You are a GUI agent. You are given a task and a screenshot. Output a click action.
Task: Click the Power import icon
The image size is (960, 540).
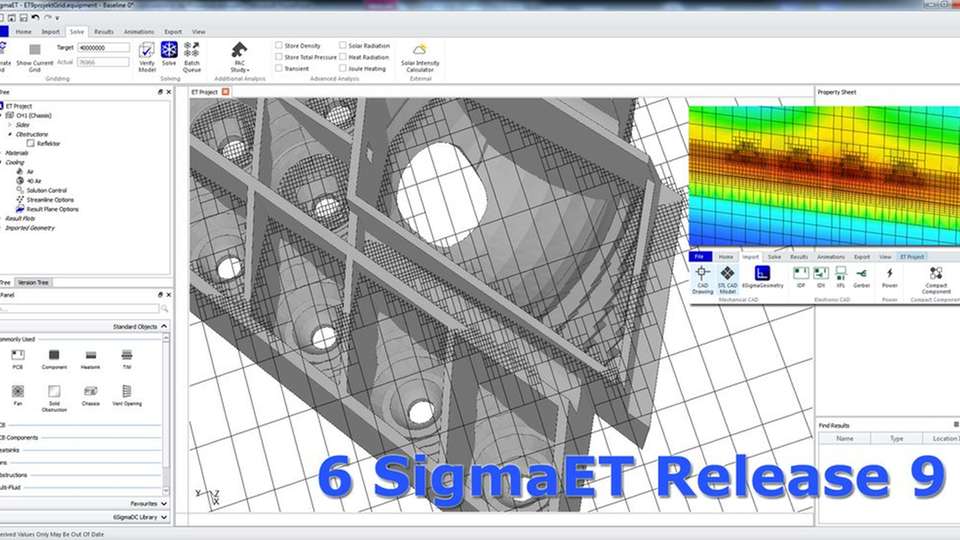click(x=890, y=273)
